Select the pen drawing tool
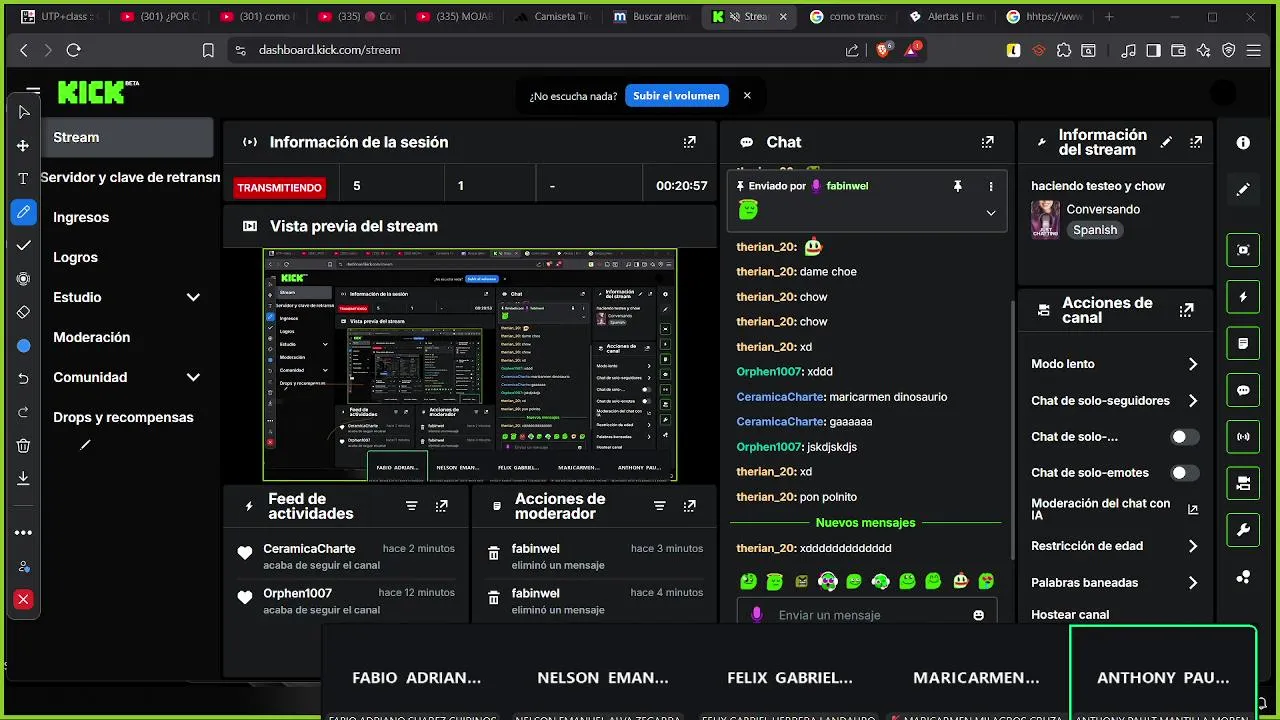1280x720 pixels. (24, 212)
